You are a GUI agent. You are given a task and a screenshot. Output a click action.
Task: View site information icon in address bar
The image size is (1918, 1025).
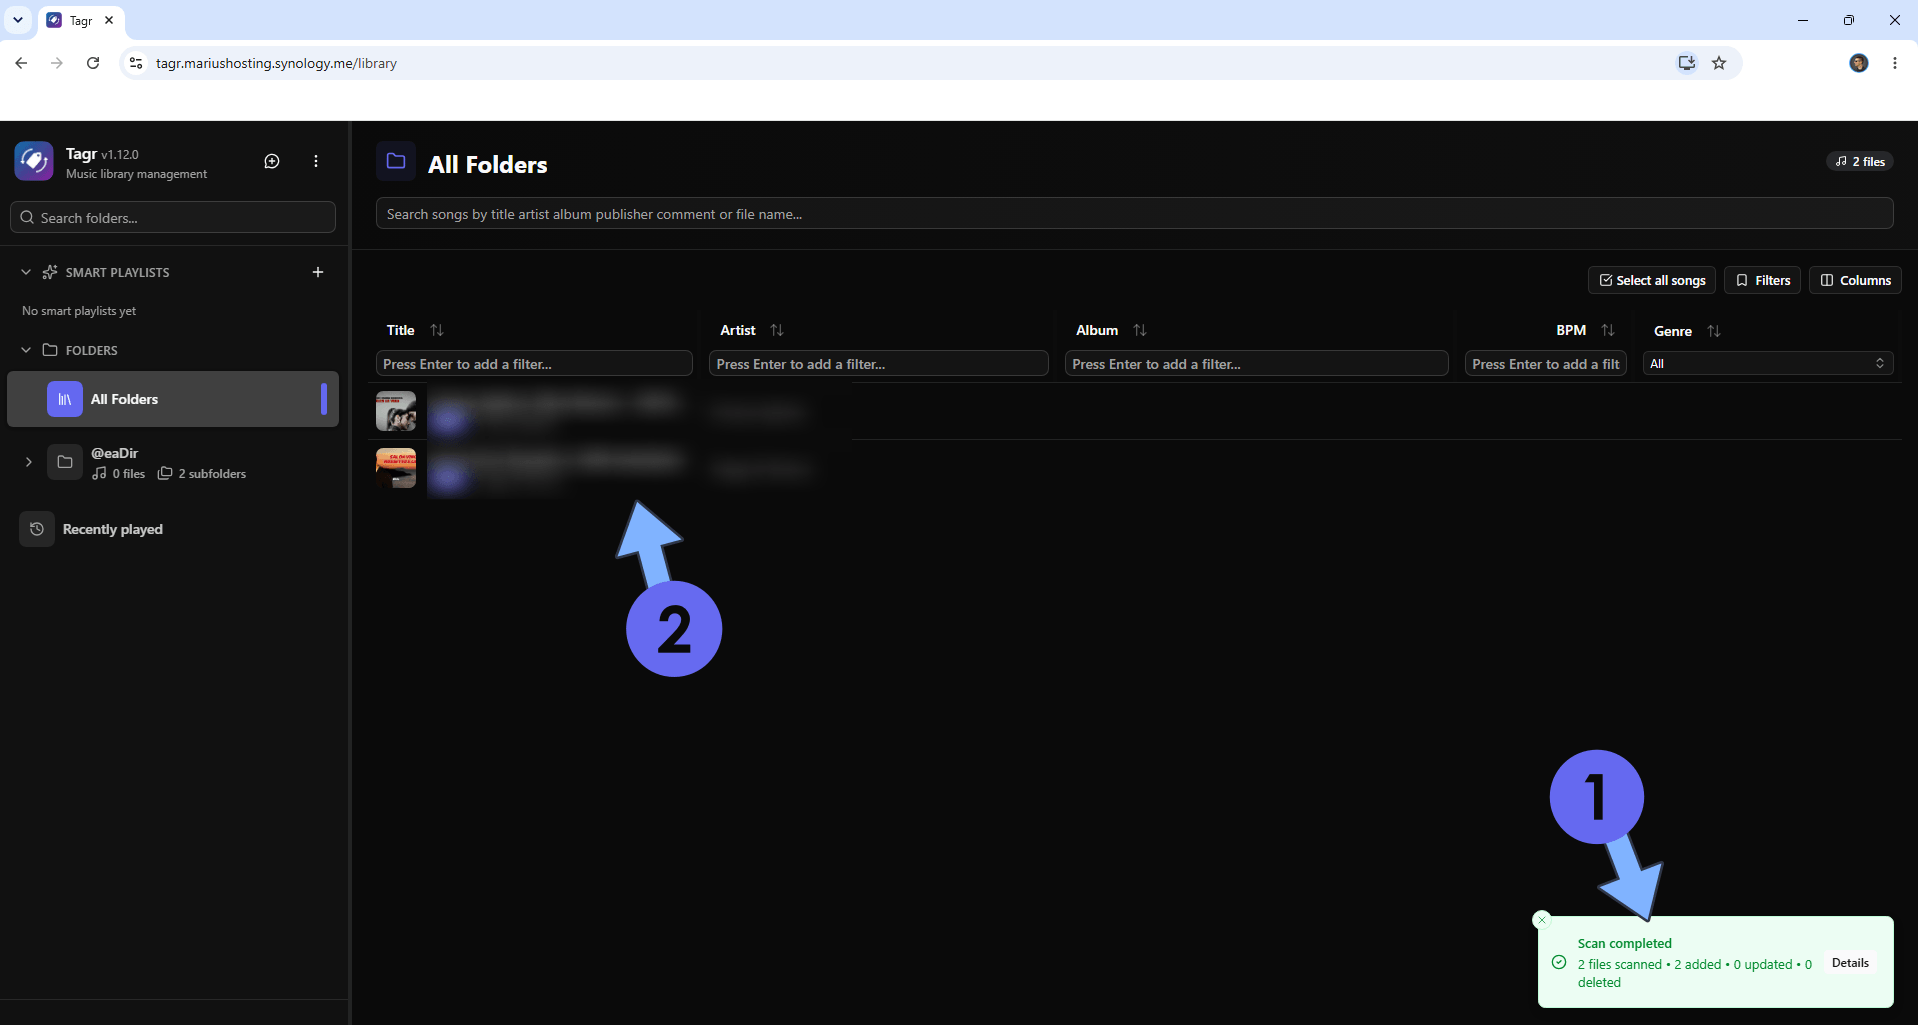[136, 63]
